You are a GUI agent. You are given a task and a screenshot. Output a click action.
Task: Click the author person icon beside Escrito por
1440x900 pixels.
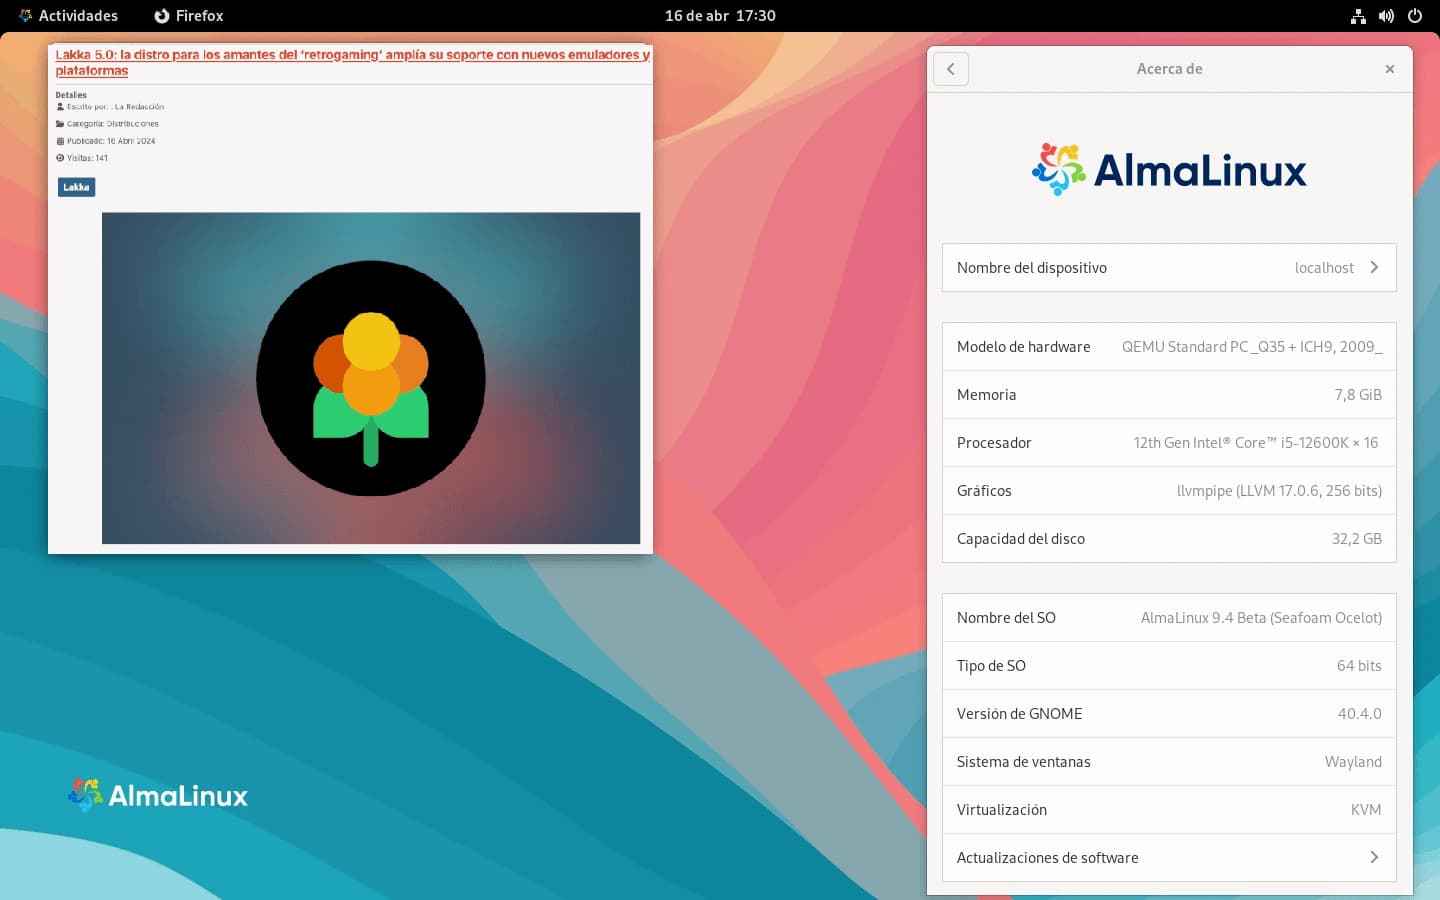pyautogui.click(x=60, y=106)
